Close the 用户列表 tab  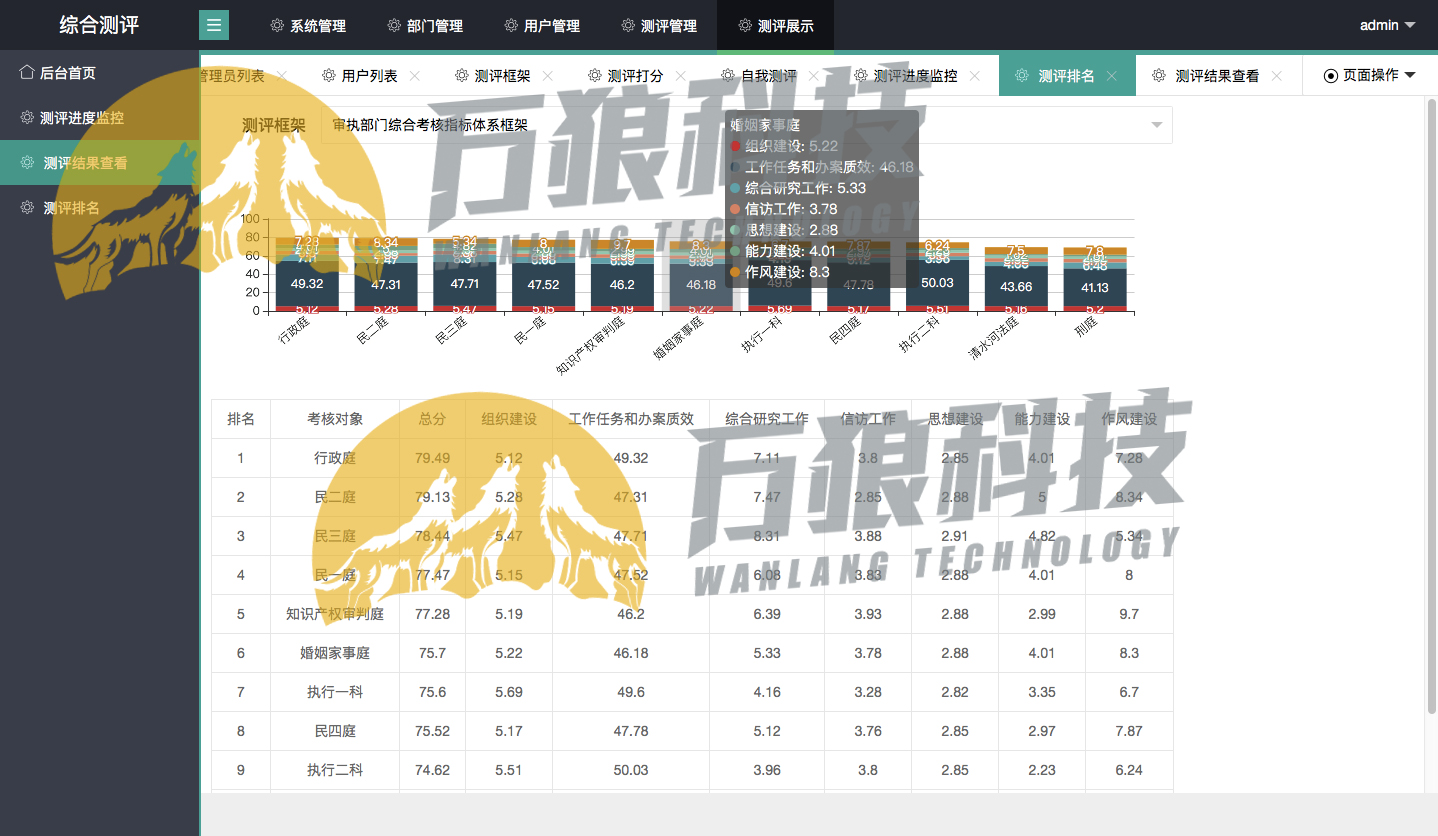415,76
